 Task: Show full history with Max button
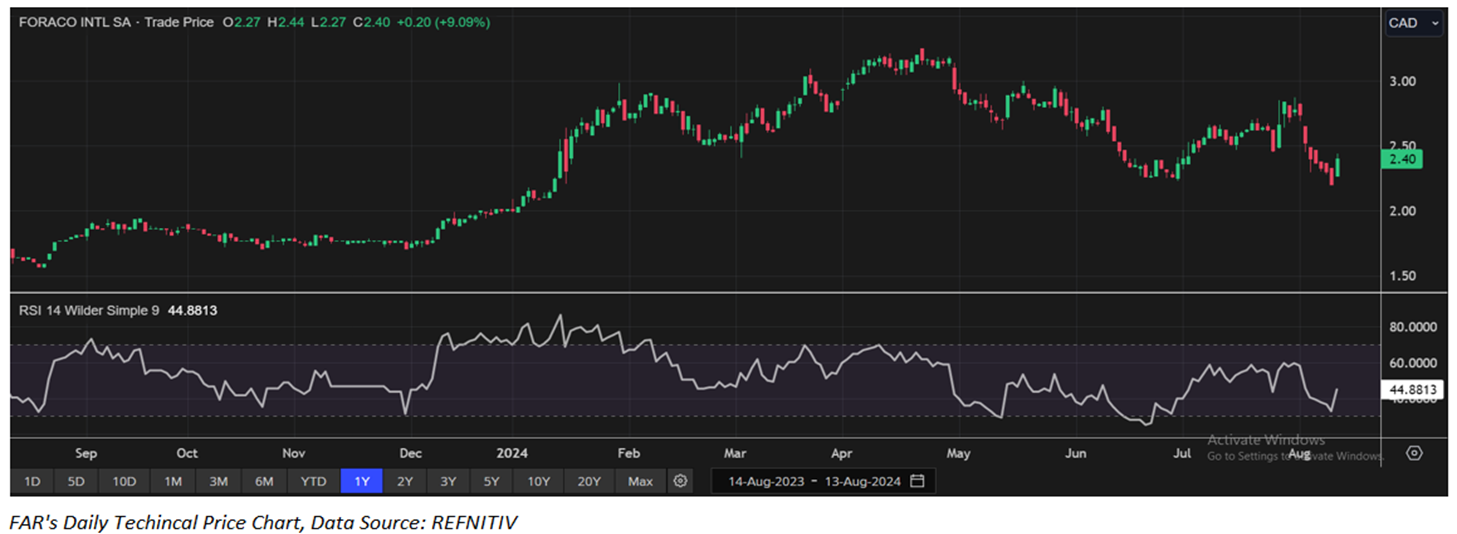[x=640, y=481]
